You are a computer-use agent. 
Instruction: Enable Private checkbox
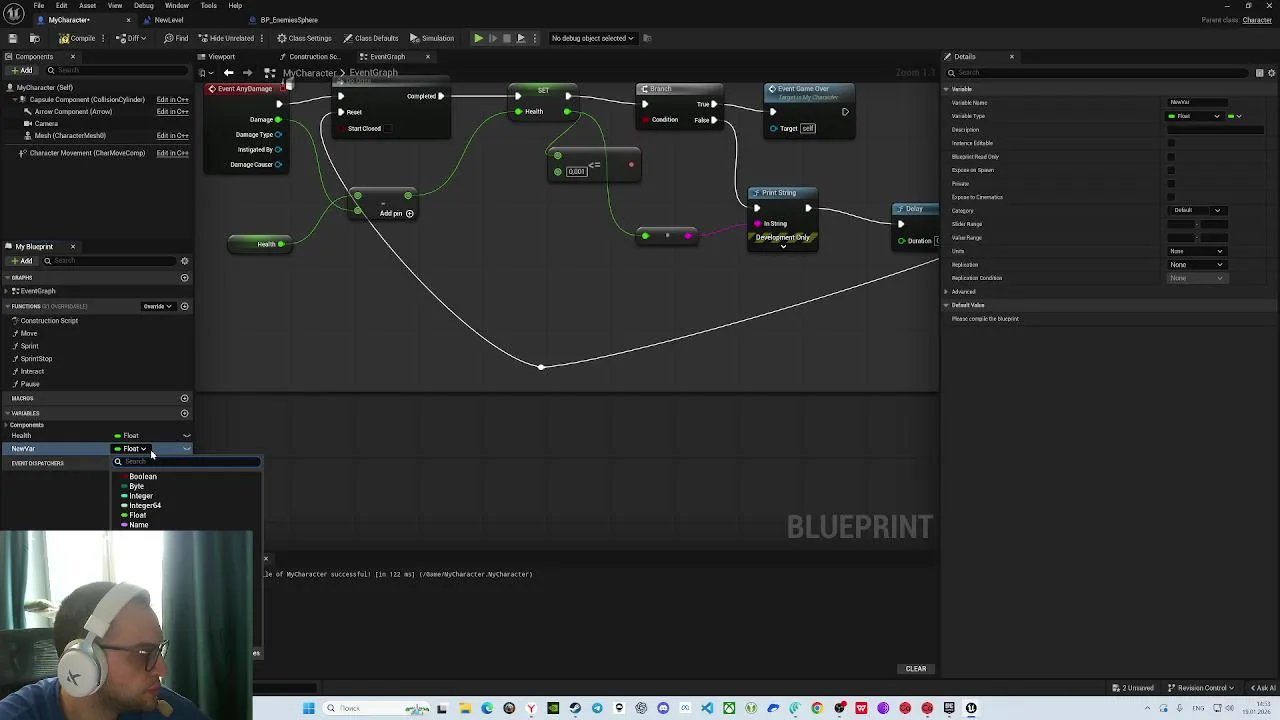pyautogui.click(x=1172, y=184)
